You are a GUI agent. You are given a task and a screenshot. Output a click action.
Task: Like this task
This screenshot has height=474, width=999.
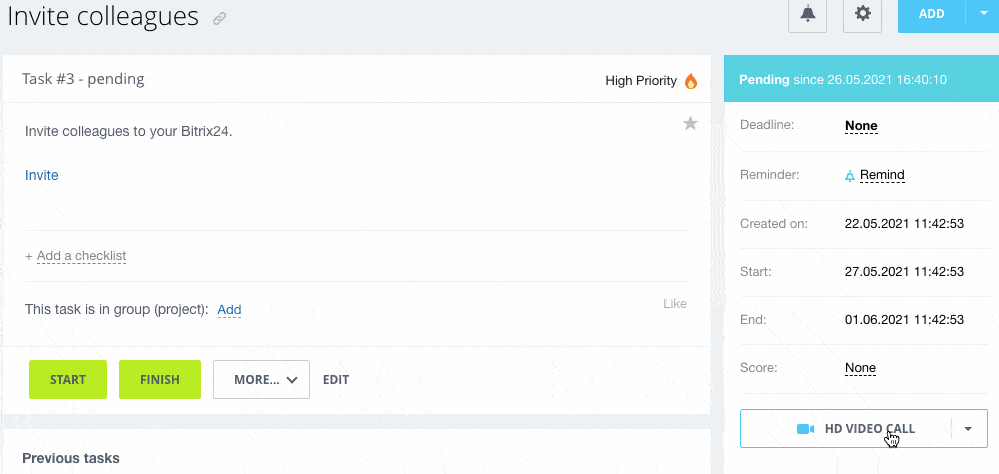pyautogui.click(x=675, y=303)
